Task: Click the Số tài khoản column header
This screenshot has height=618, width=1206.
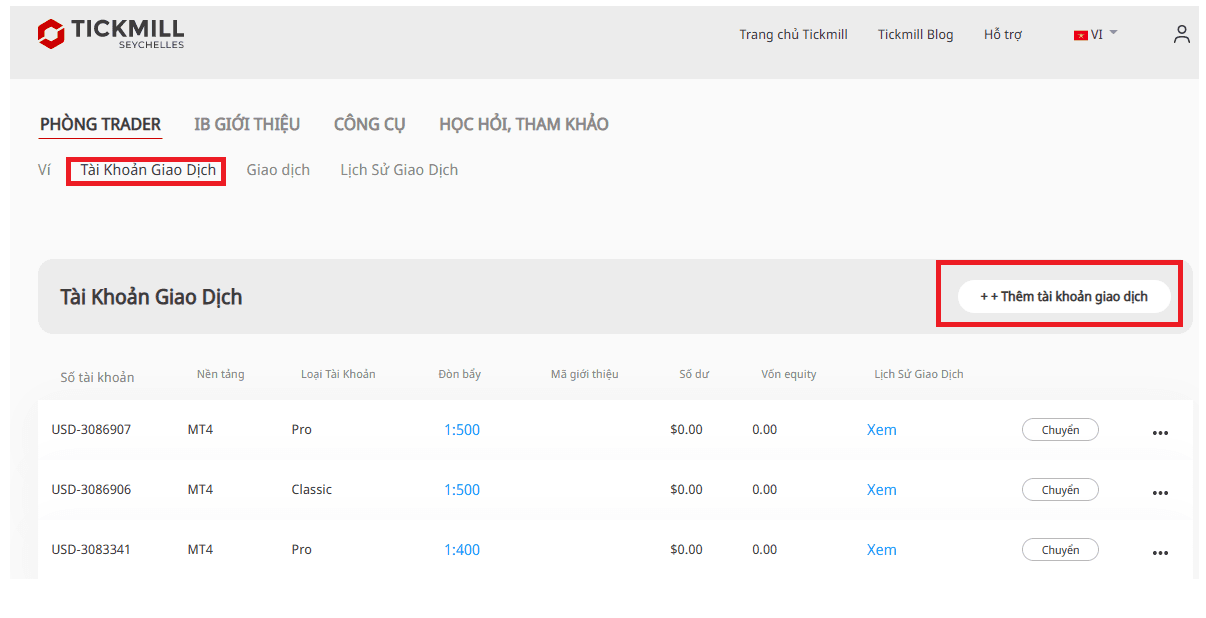Action: coord(97,377)
